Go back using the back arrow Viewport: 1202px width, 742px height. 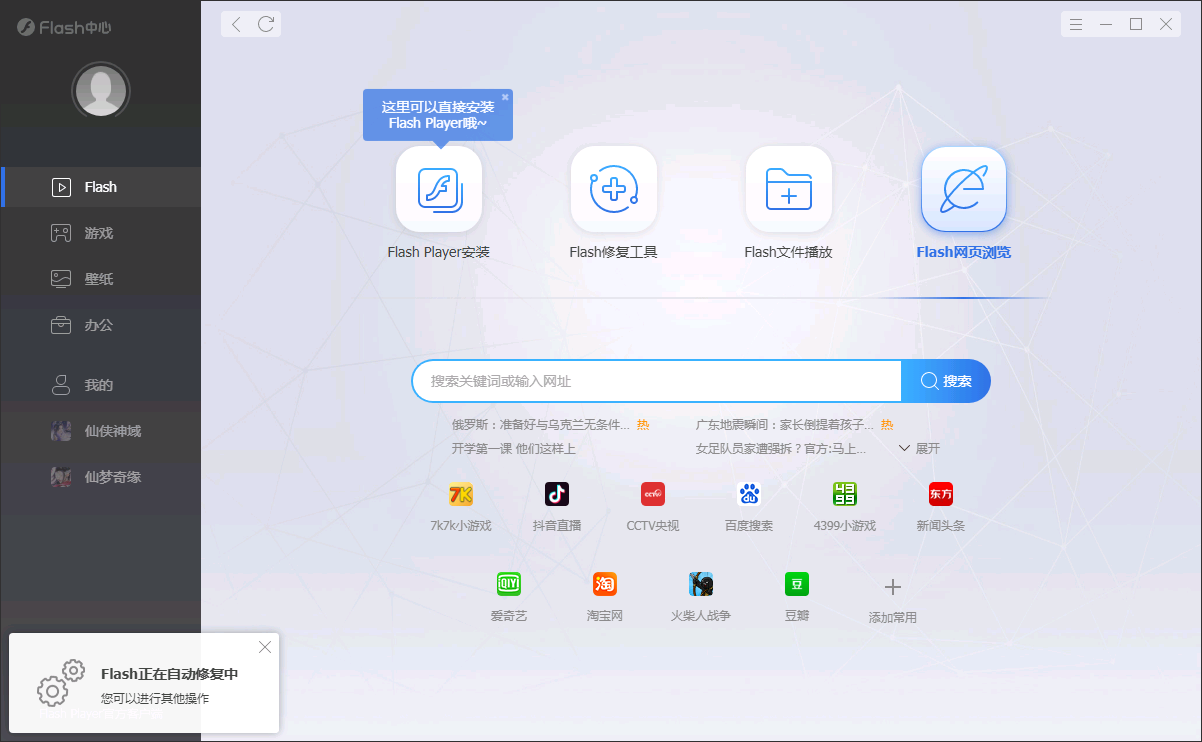coord(236,24)
